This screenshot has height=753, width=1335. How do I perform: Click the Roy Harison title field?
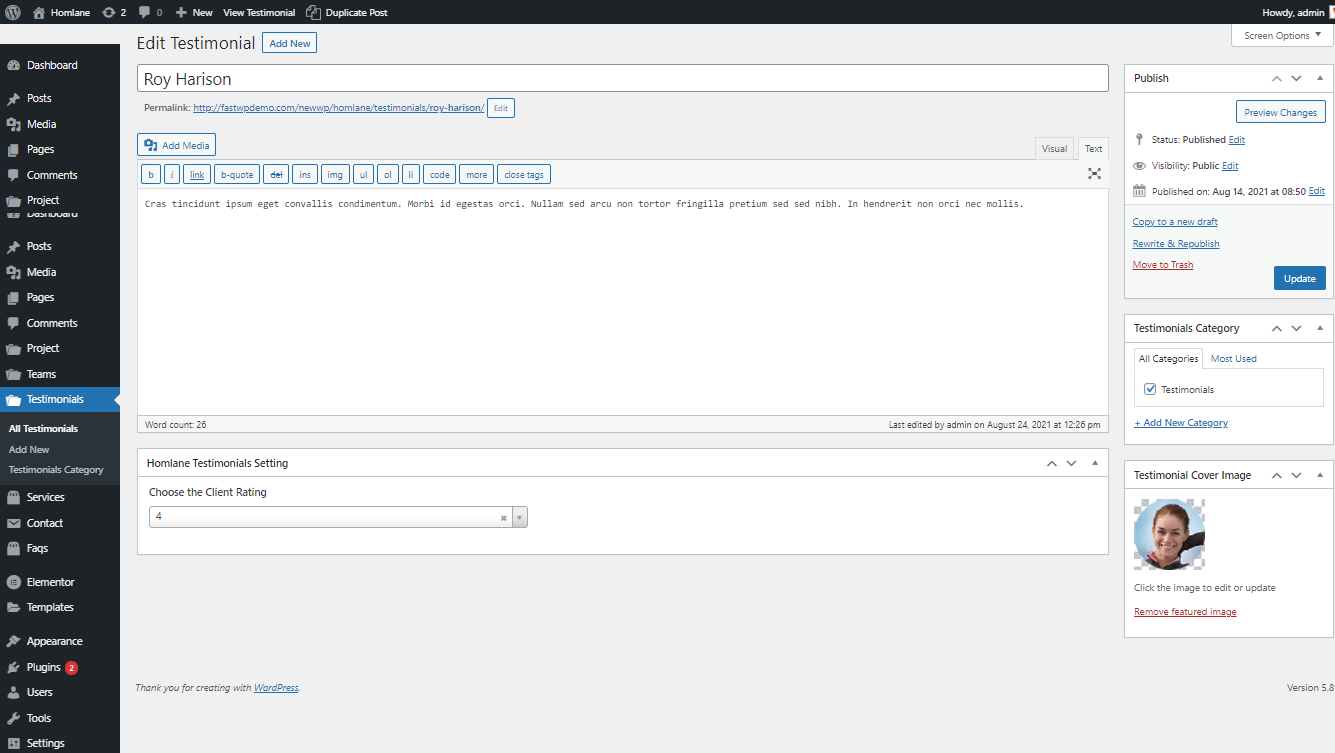coord(622,79)
